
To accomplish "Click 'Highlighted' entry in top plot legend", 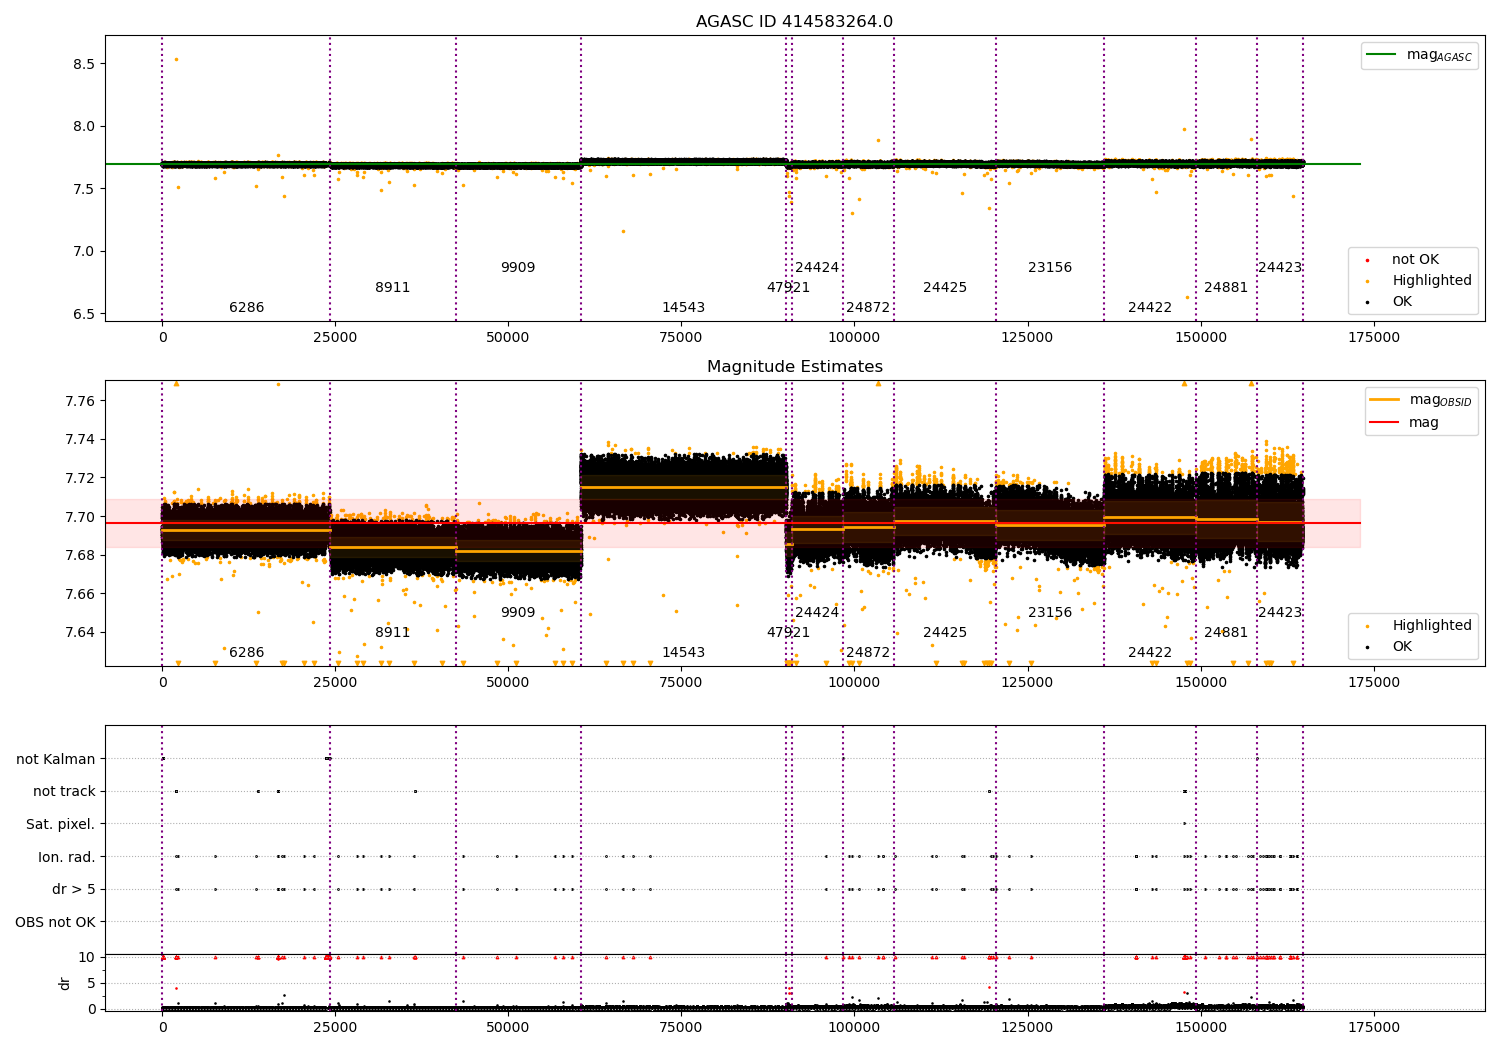I will 1420,281.
